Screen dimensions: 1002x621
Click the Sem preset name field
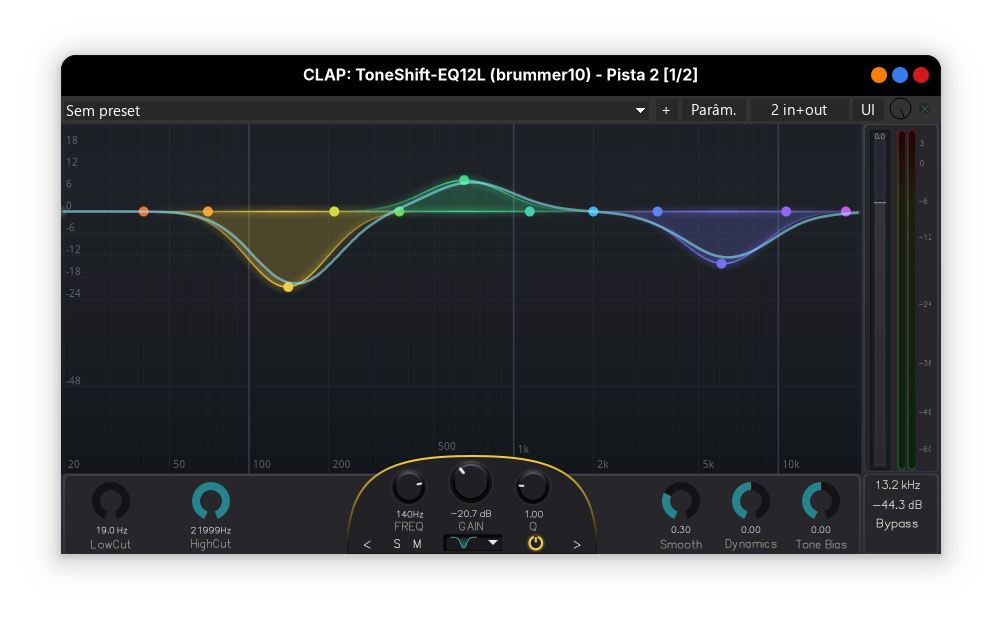pyautogui.click(x=356, y=111)
